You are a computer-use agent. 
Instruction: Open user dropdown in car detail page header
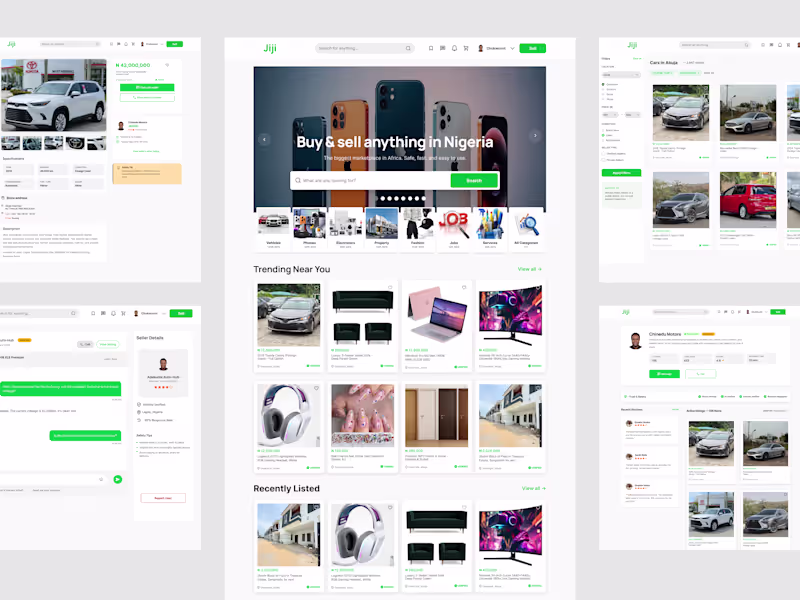[x=162, y=44]
